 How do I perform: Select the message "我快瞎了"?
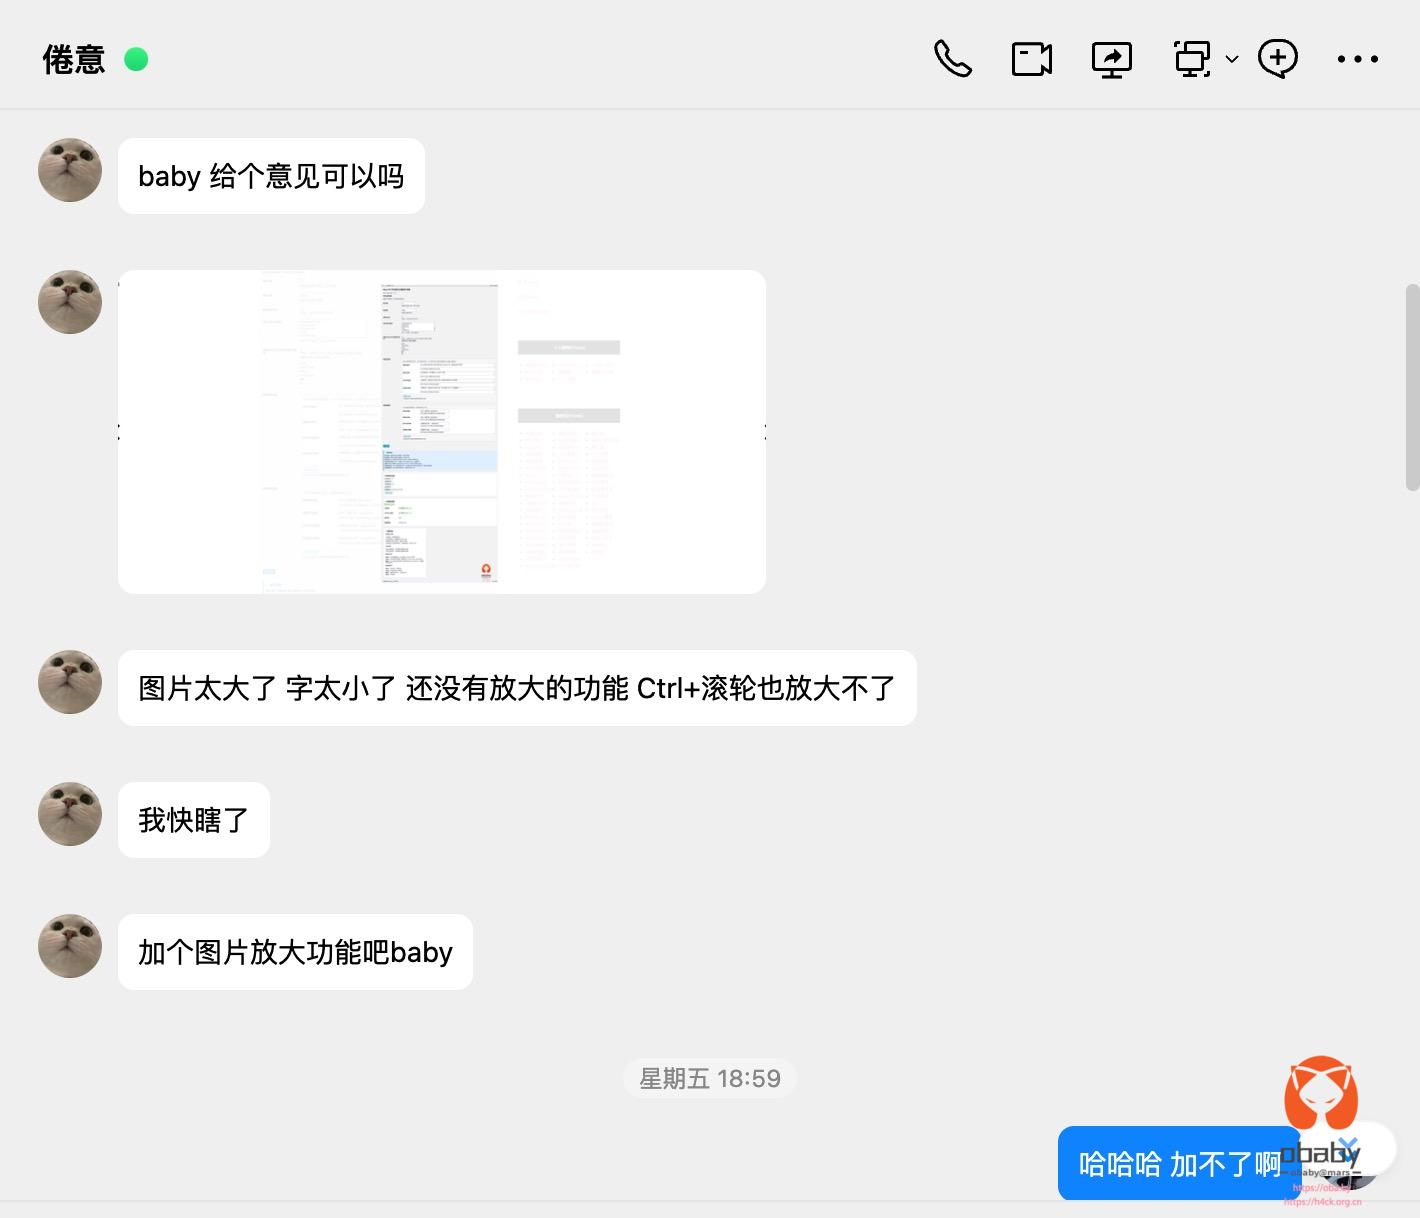click(194, 820)
